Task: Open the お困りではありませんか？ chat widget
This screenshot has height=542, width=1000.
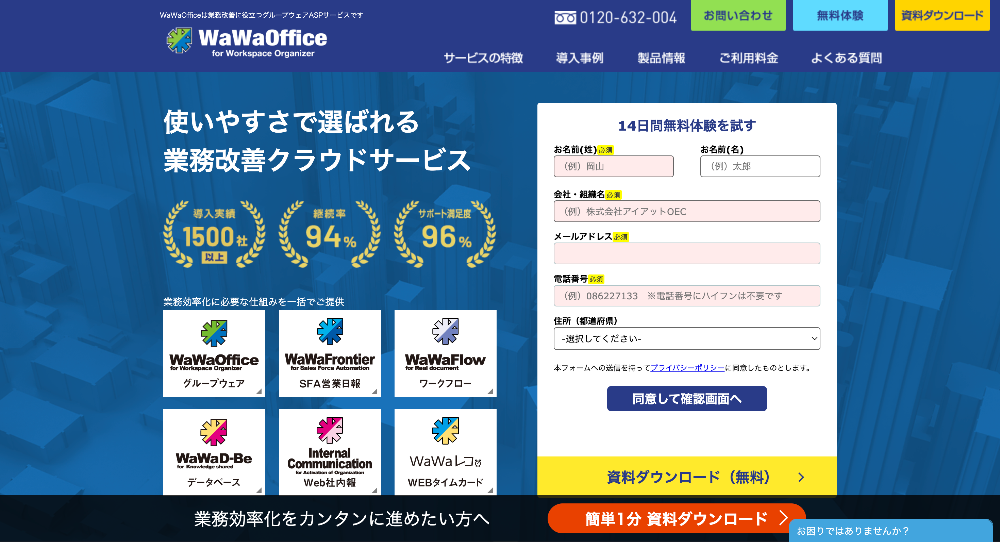Action: [891, 531]
